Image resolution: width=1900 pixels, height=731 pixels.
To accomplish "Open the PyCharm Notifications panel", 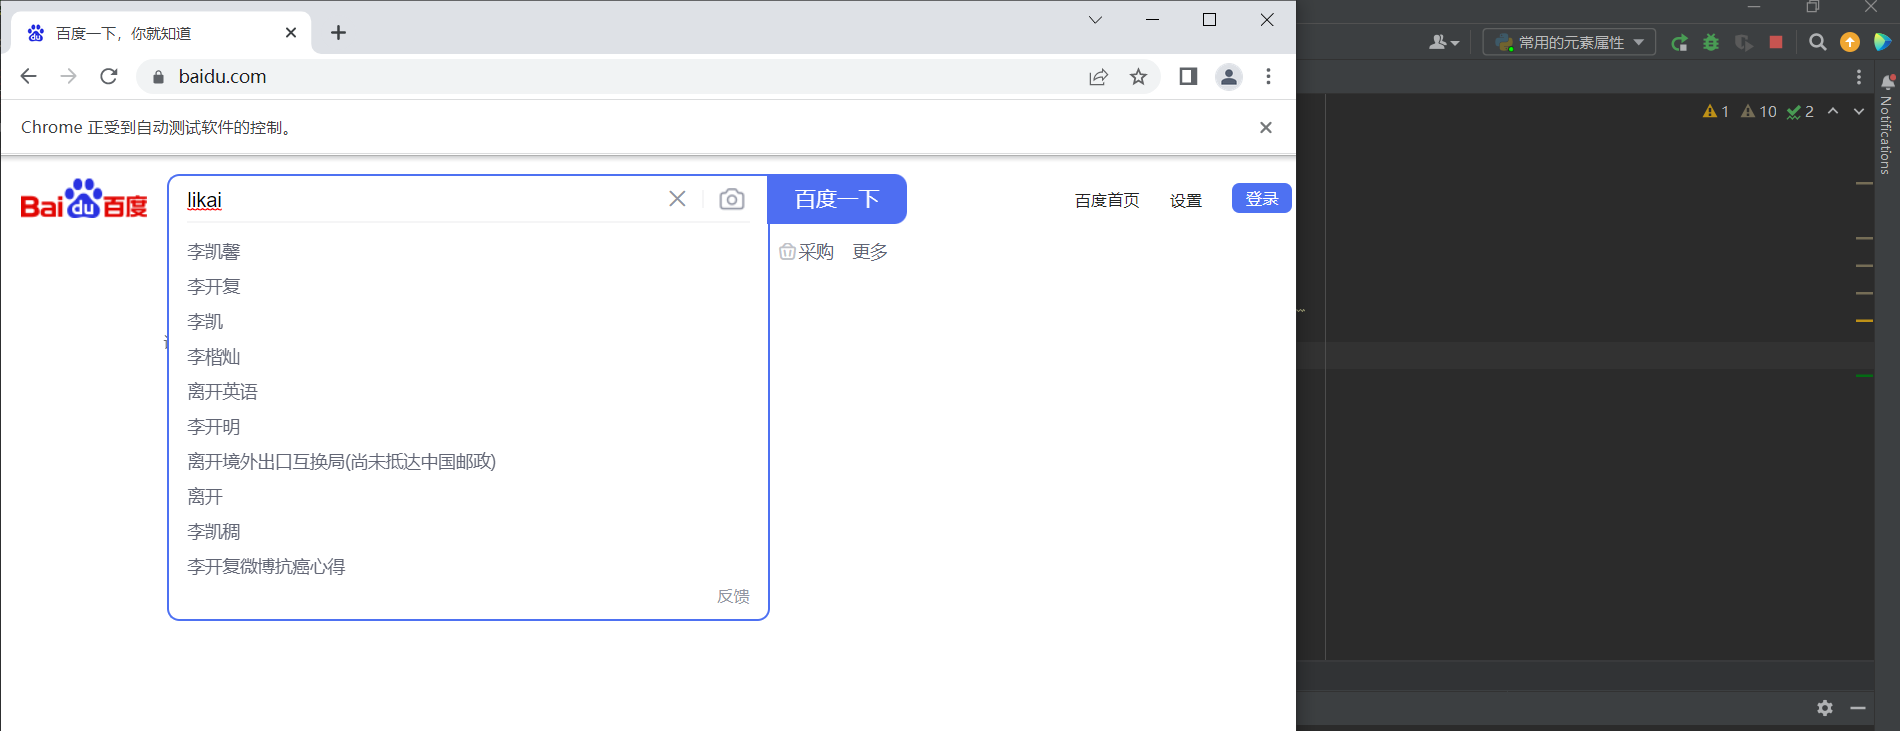I will point(1887,123).
